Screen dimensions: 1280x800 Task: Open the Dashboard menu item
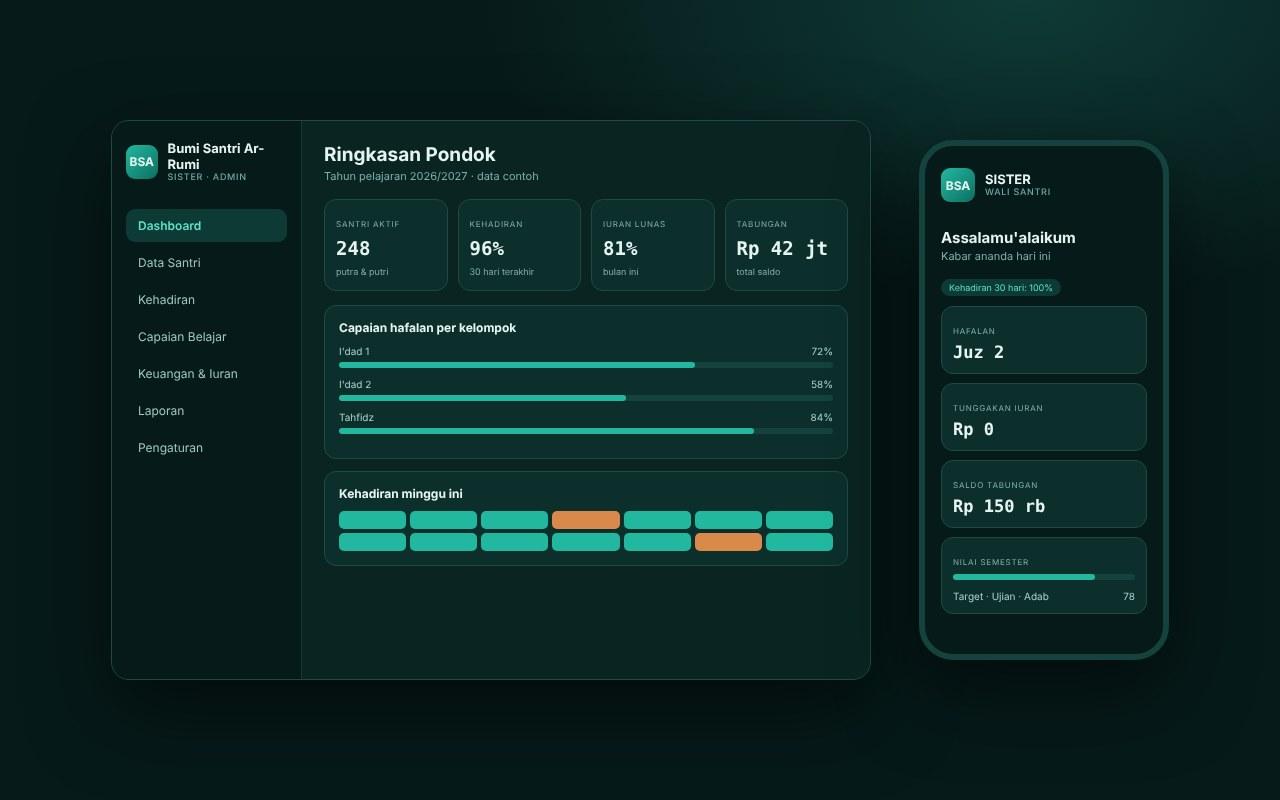[206, 226]
